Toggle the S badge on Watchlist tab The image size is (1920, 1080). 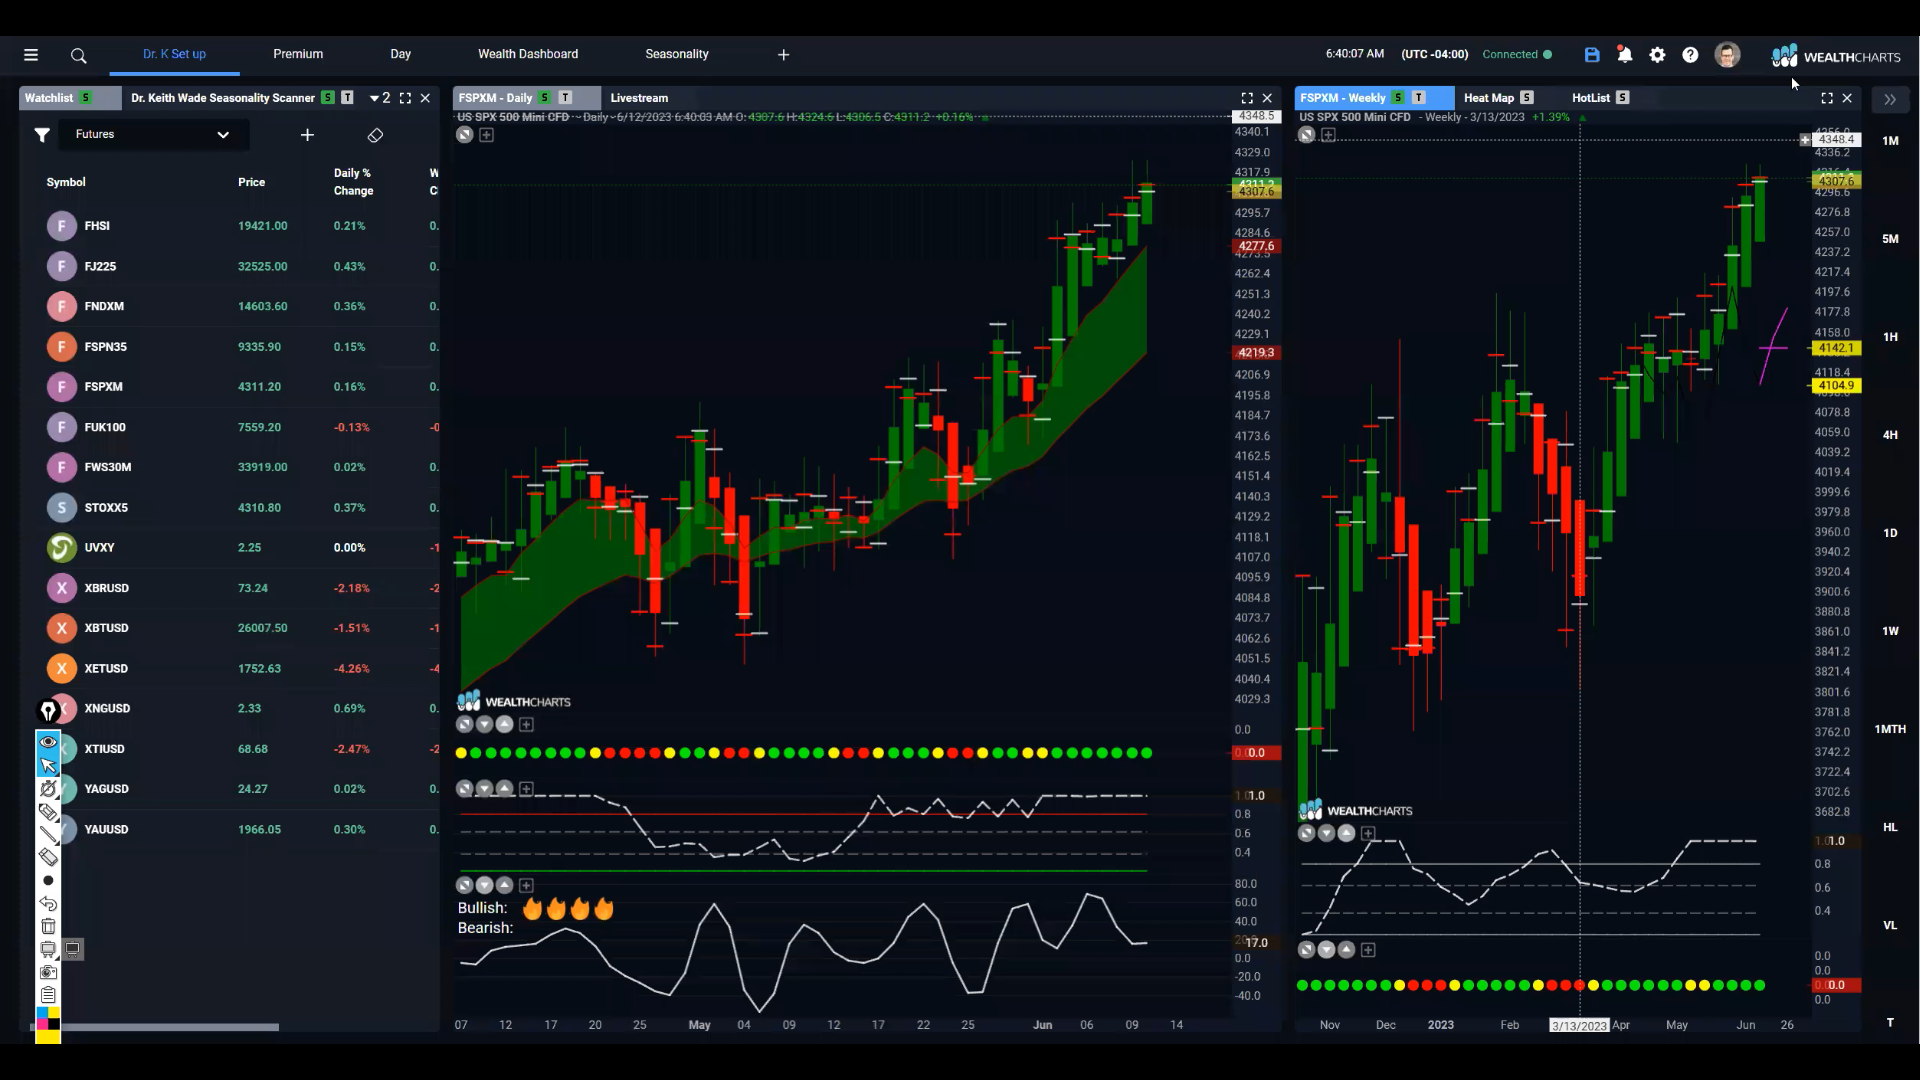point(86,98)
